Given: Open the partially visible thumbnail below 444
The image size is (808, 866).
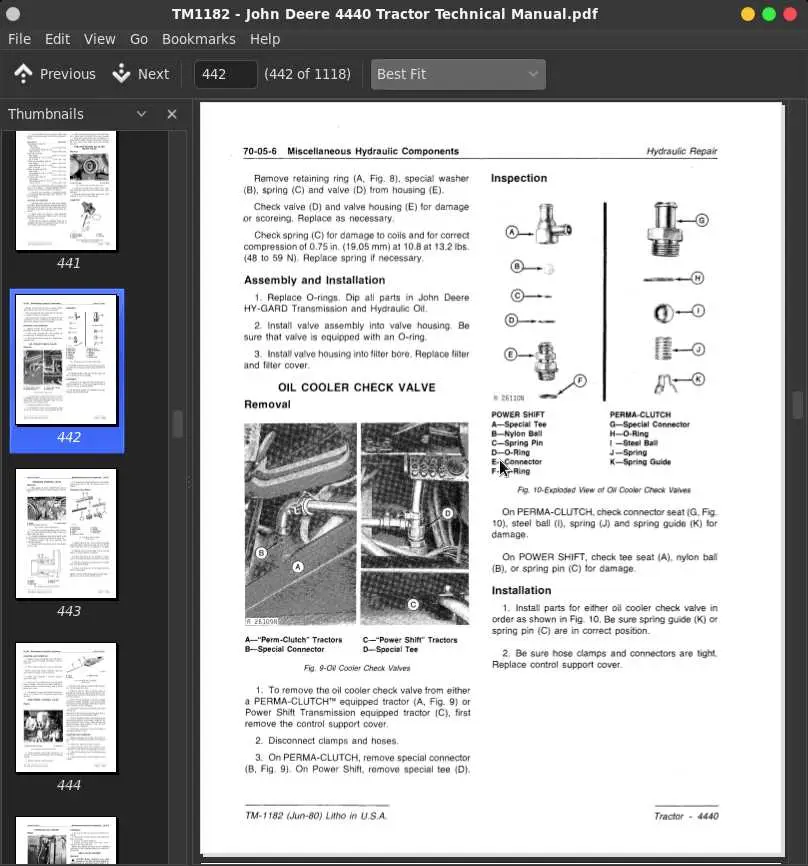Looking at the screenshot, I should (x=66, y=841).
